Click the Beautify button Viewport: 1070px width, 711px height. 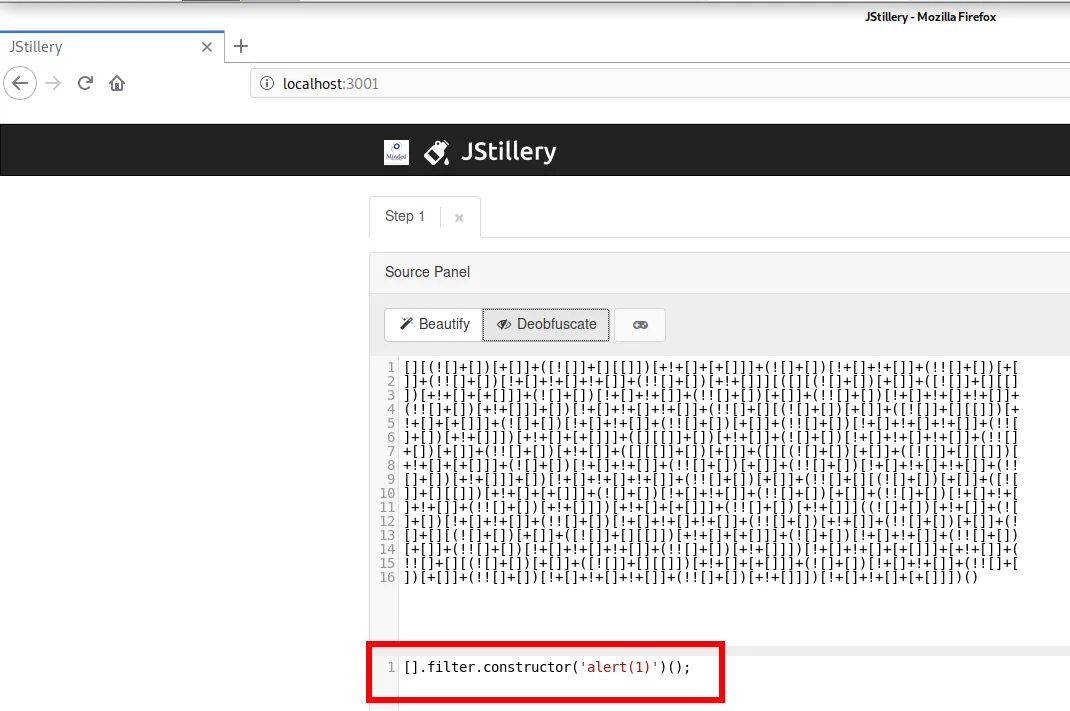pyautogui.click(x=434, y=324)
